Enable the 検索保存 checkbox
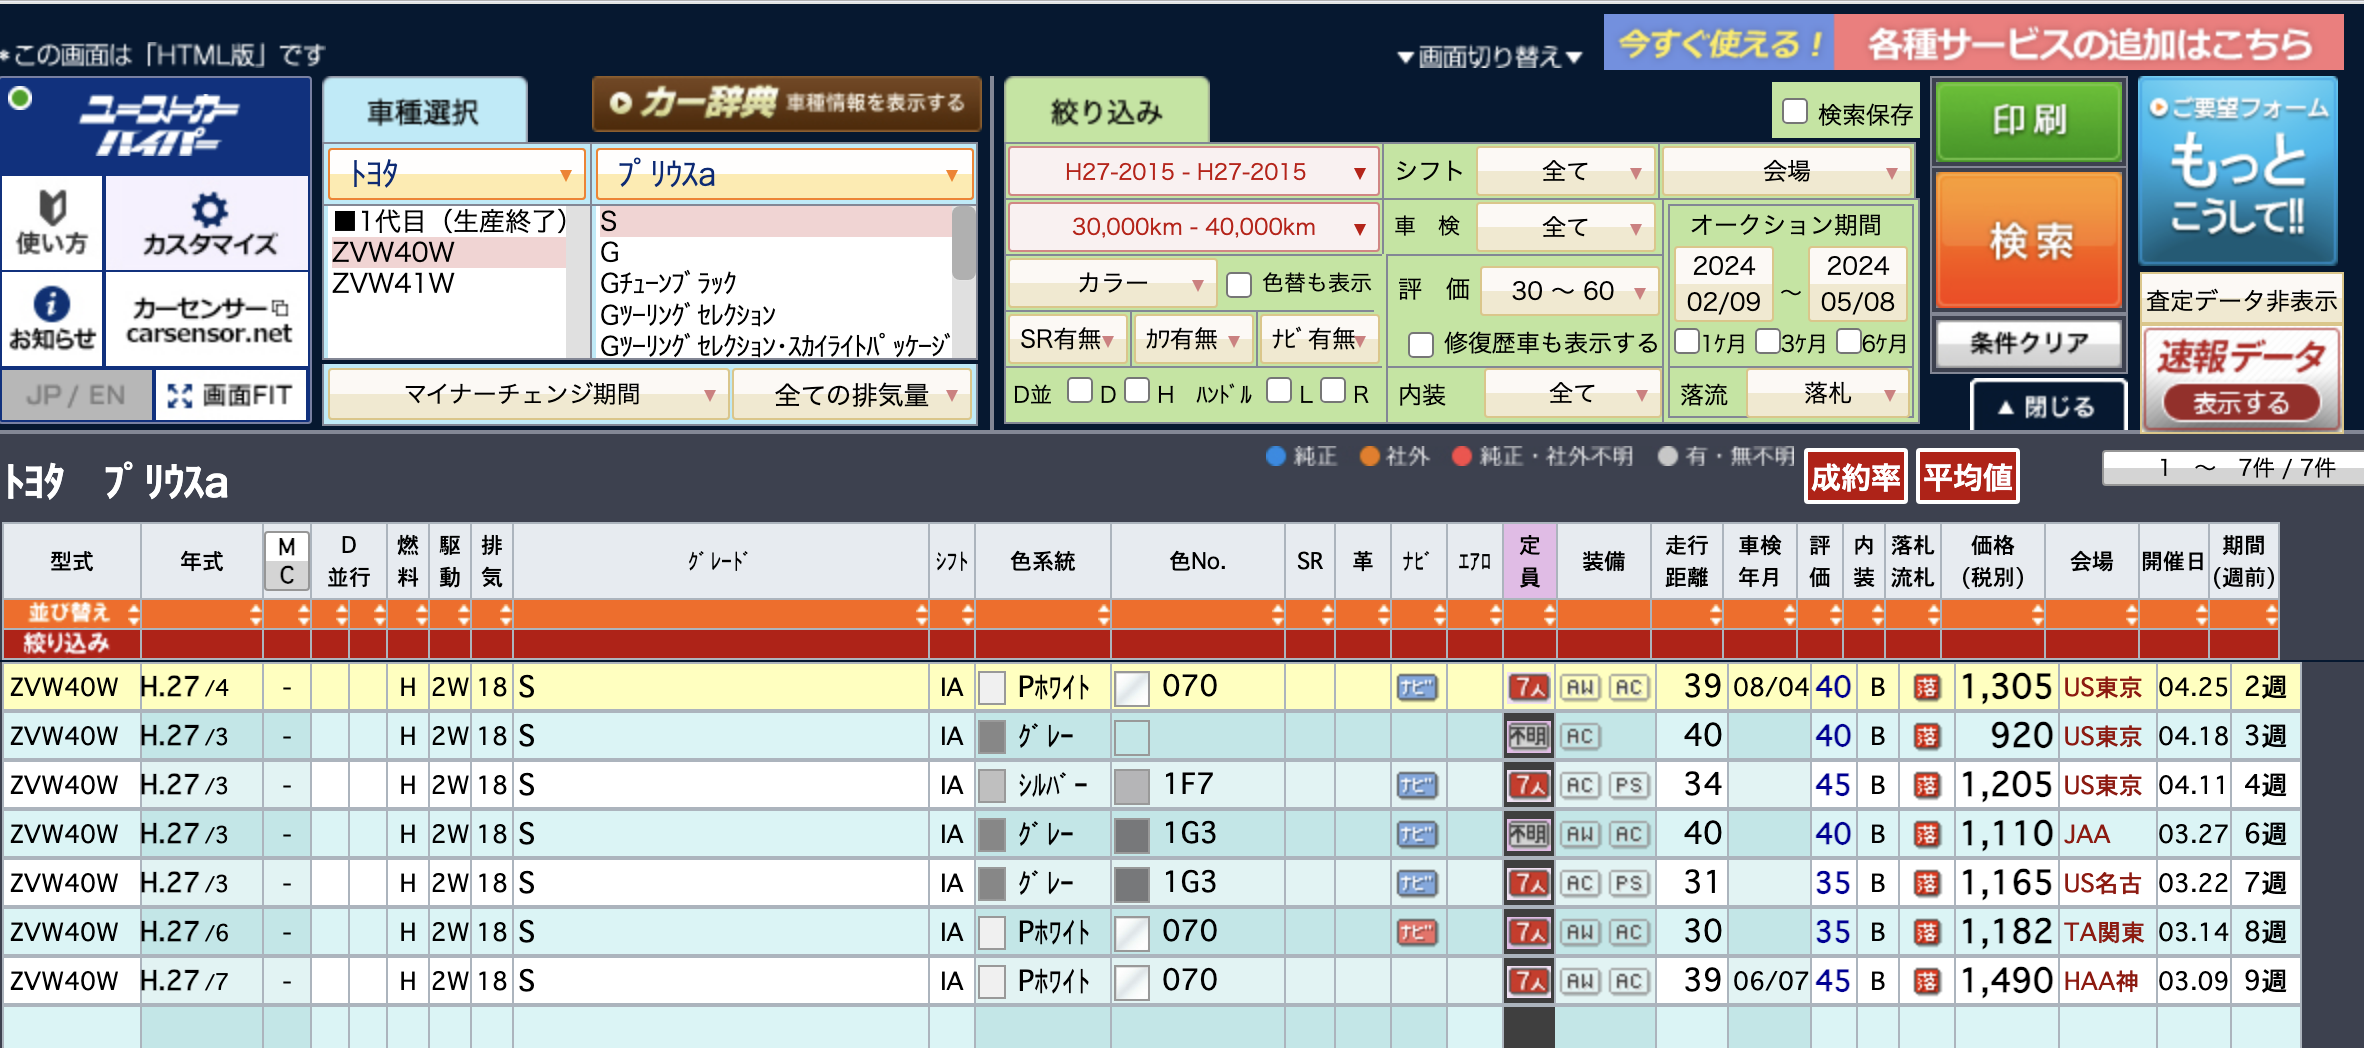Screen dimensions: 2364x1048 [1795, 111]
